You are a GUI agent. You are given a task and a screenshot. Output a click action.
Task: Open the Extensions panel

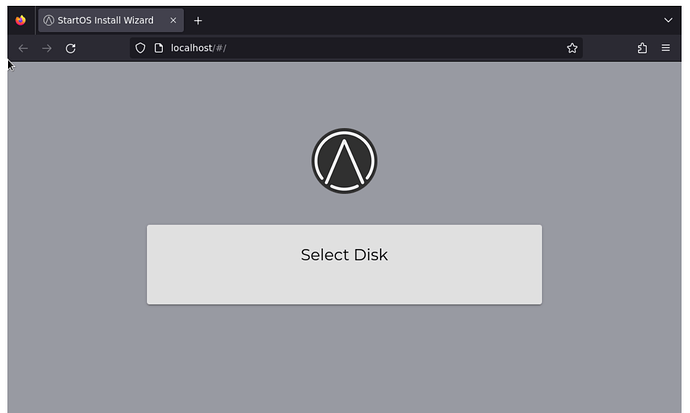[x=642, y=48]
